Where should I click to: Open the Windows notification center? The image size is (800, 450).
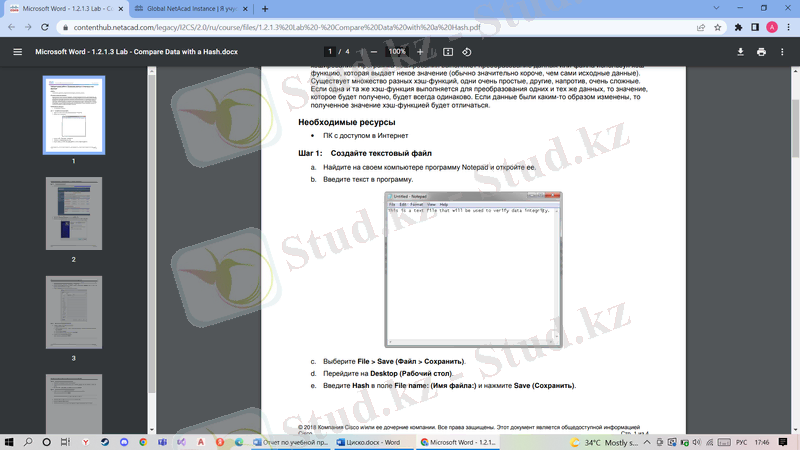pyautogui.click(x=783, y=442)
